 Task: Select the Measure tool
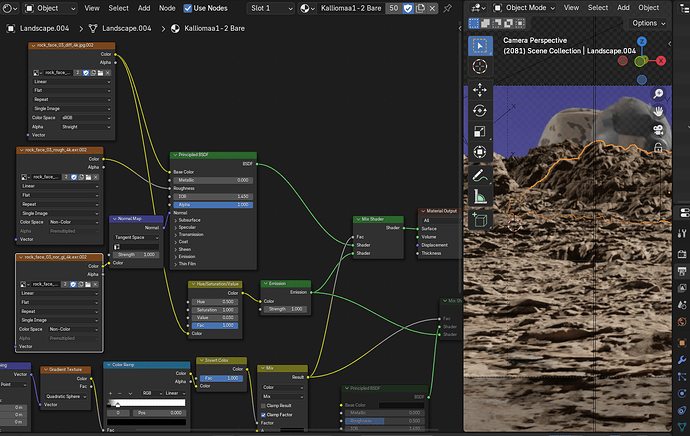tap(480, 196)
